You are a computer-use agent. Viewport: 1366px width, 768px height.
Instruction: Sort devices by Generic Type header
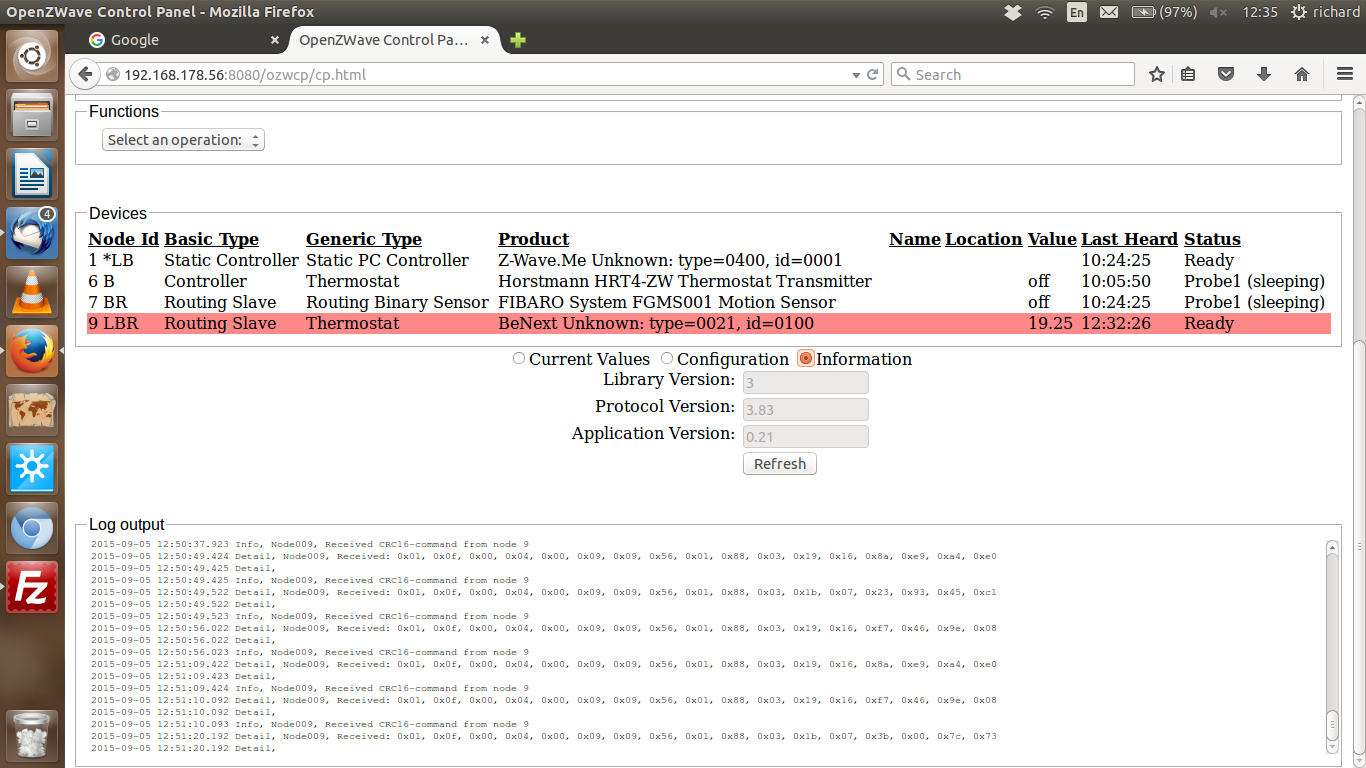[364, 239]
